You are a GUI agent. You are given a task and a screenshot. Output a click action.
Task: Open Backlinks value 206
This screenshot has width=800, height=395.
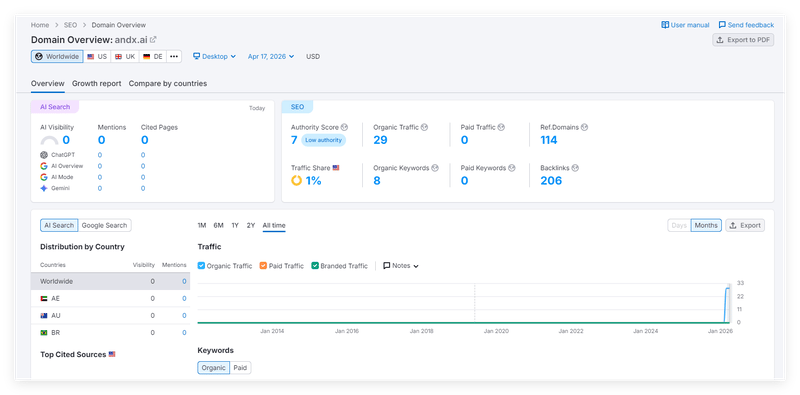click(551, 181)
